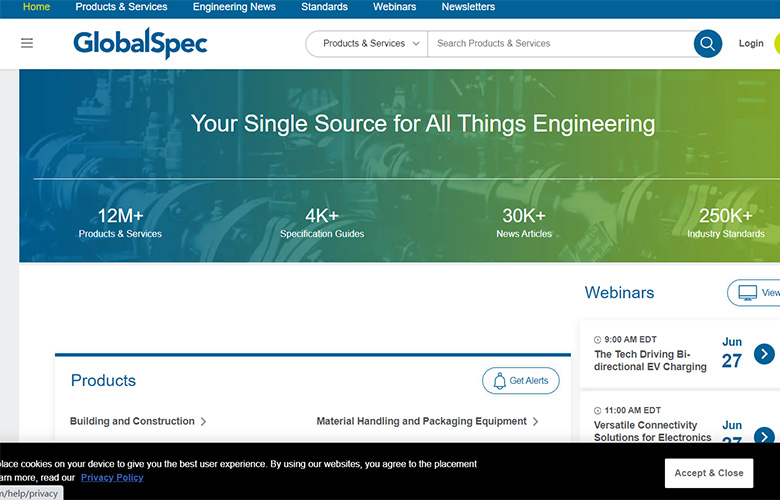Click the 4K+ Specification Guides stat

(x=322, y=223)
